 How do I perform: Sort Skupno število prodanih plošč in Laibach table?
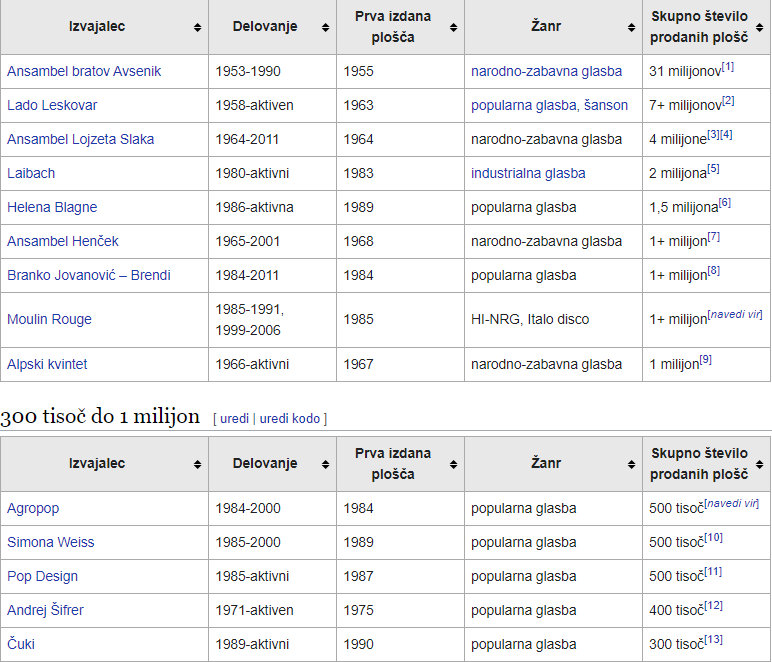(760, 27)
